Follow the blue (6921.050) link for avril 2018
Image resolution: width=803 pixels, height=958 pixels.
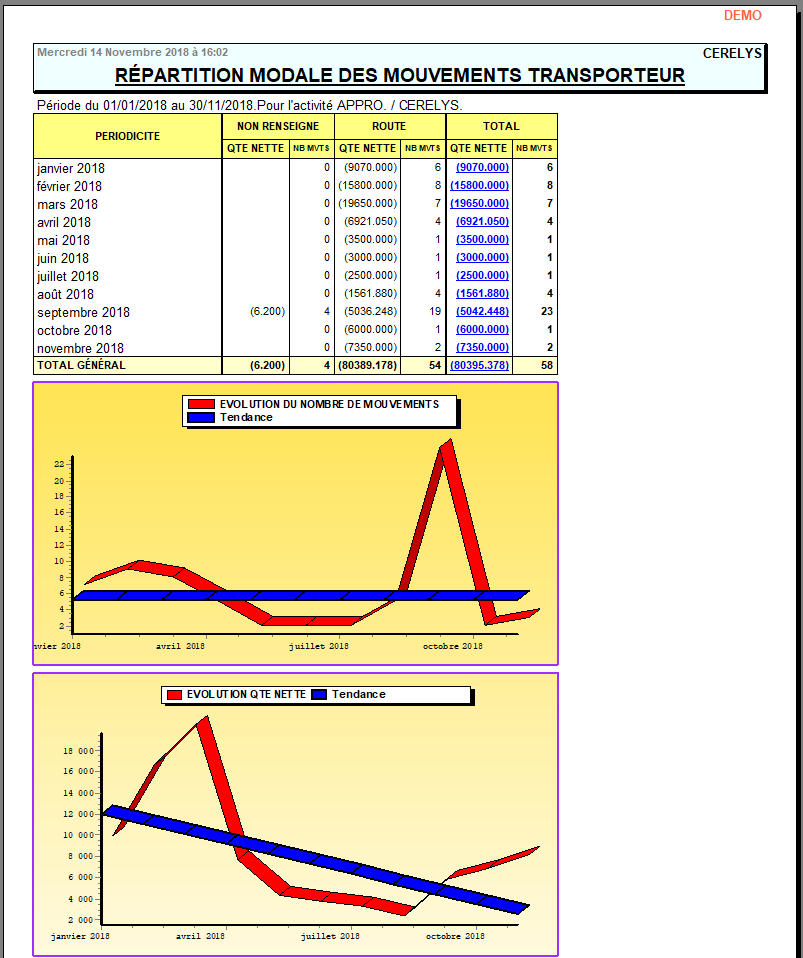(x=482, y=222)
